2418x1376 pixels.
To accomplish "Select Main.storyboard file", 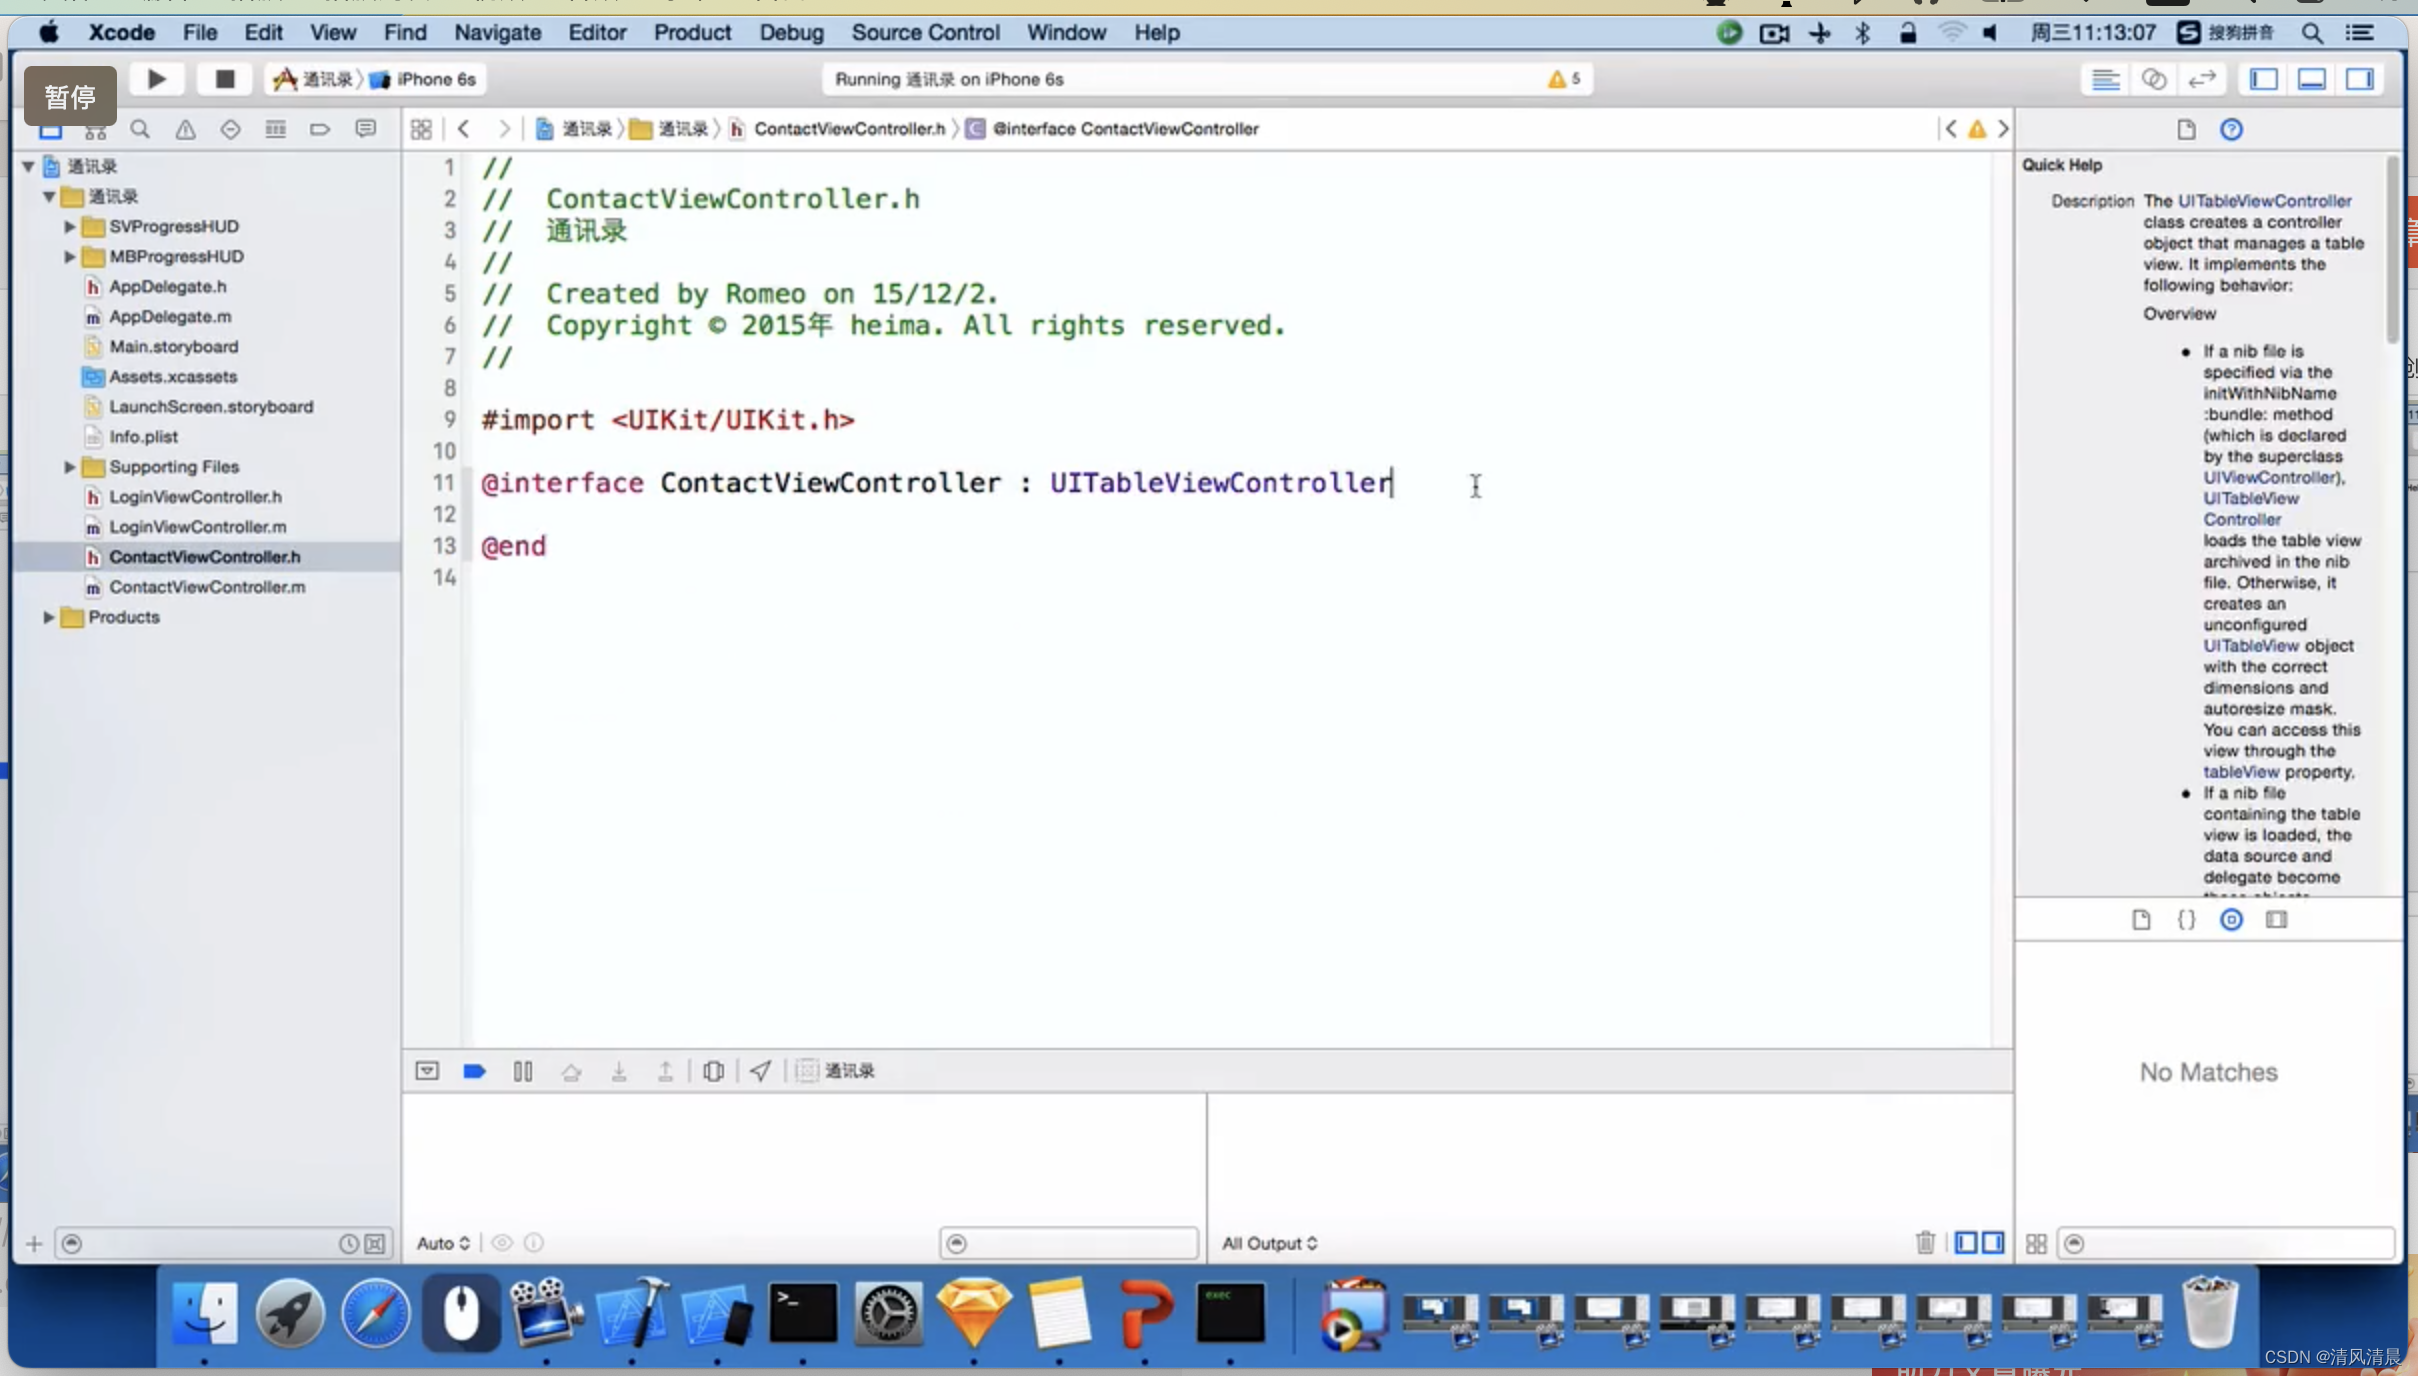I will (x=174, y=347).
